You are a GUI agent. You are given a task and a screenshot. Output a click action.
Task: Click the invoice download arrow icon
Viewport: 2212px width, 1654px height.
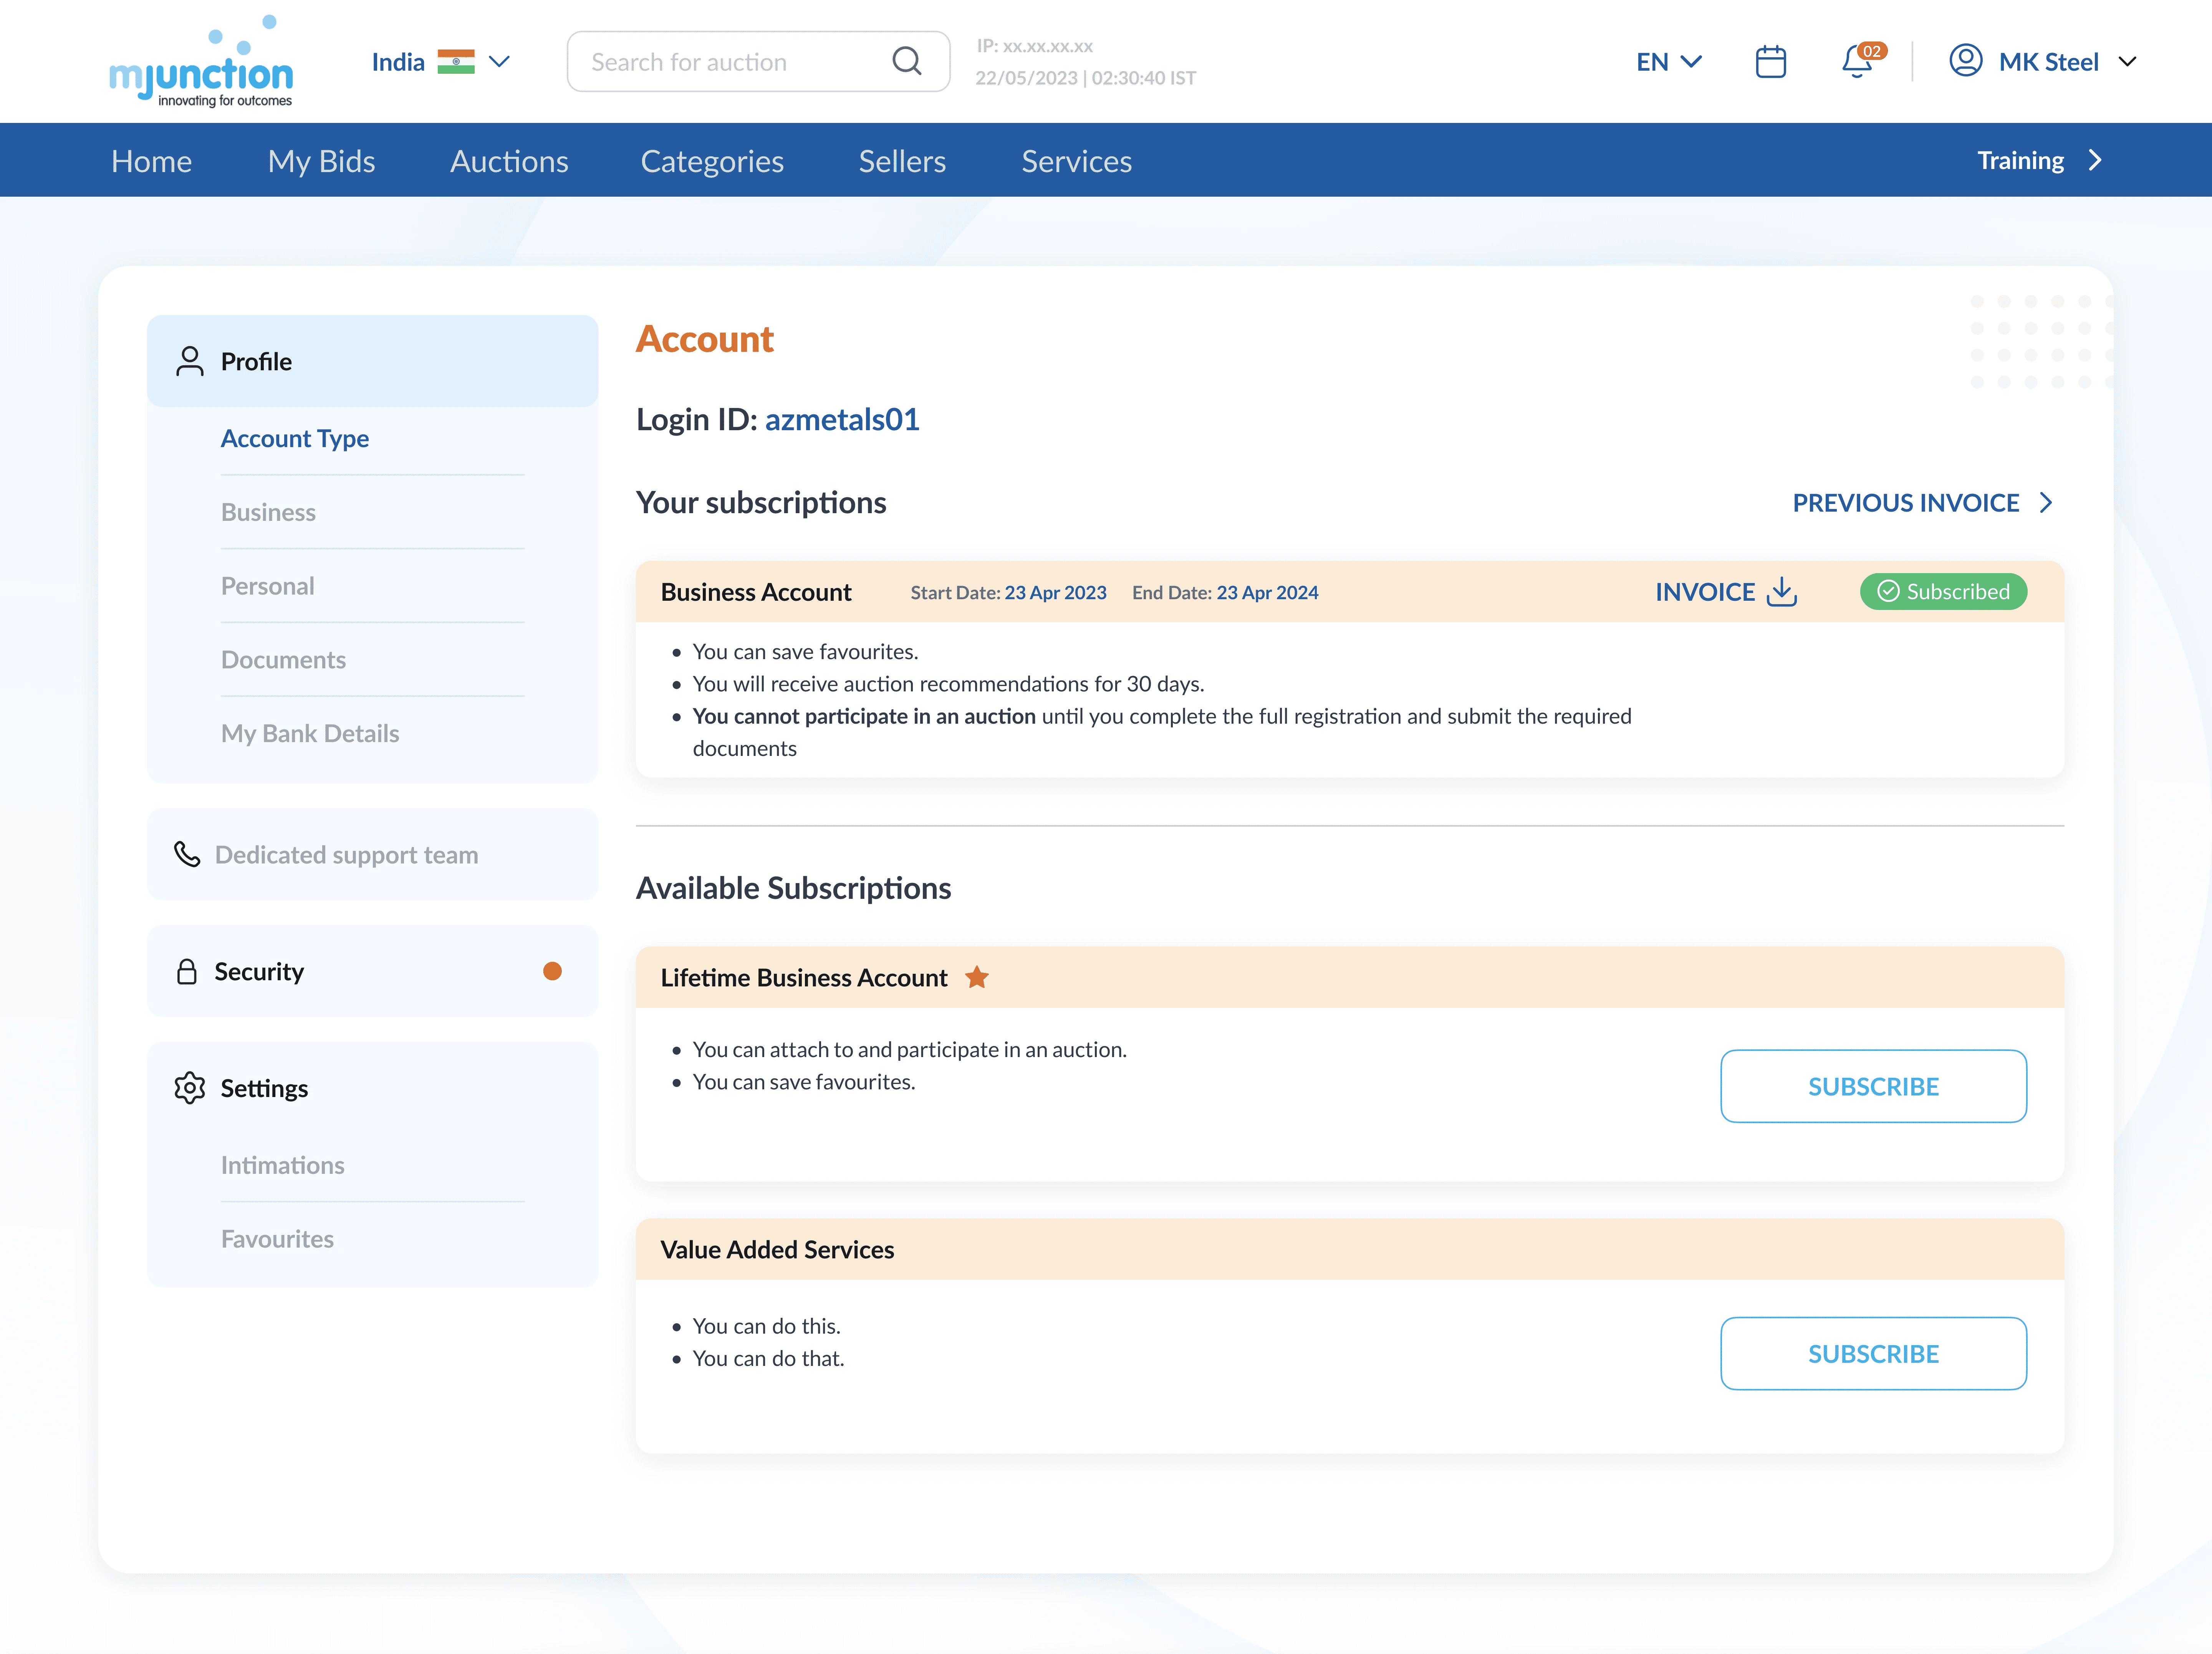[x=1782, y=592]
